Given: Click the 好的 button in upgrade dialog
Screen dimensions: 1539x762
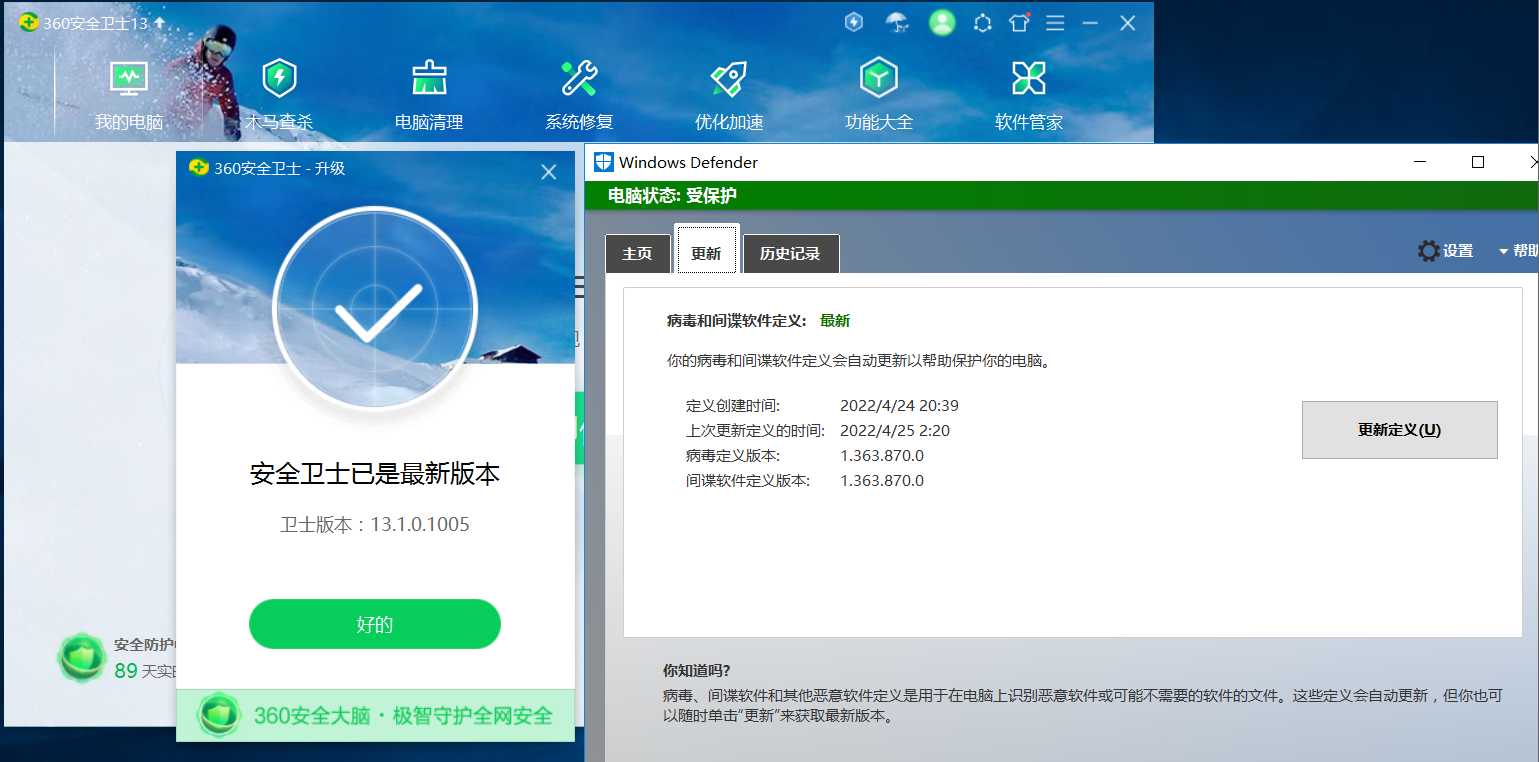Looking at the screenshot, I should 375,624.
